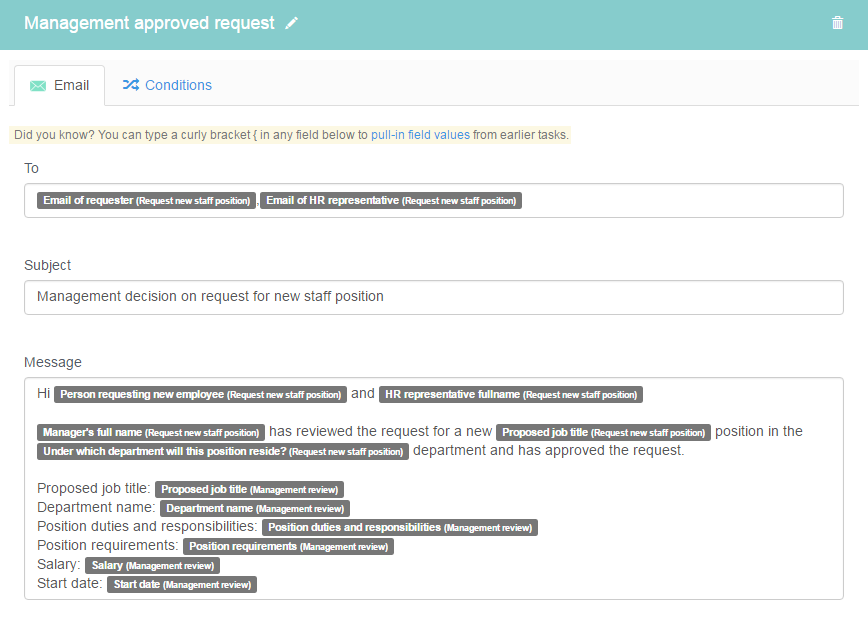Click the Department name Management review token
Screen dimensions: 868x629
coord(255,508)
